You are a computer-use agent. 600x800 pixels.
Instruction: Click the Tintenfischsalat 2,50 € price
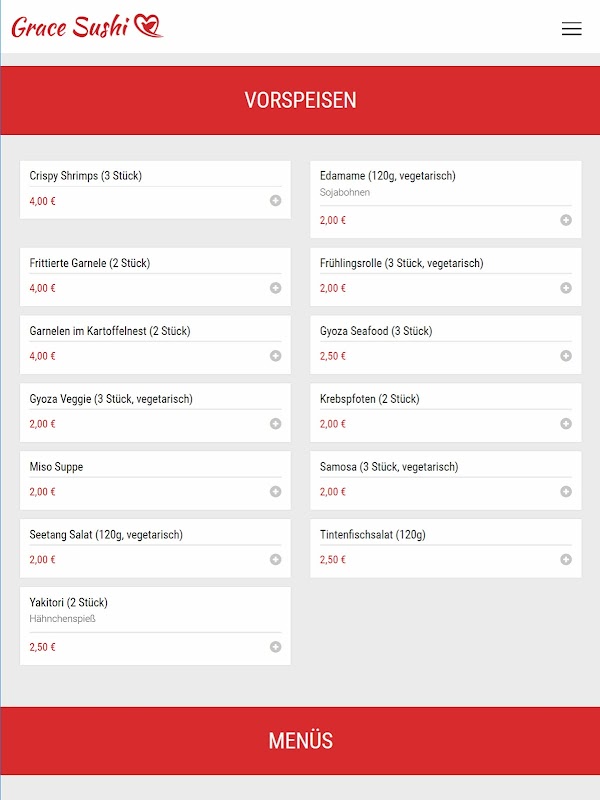333,560
